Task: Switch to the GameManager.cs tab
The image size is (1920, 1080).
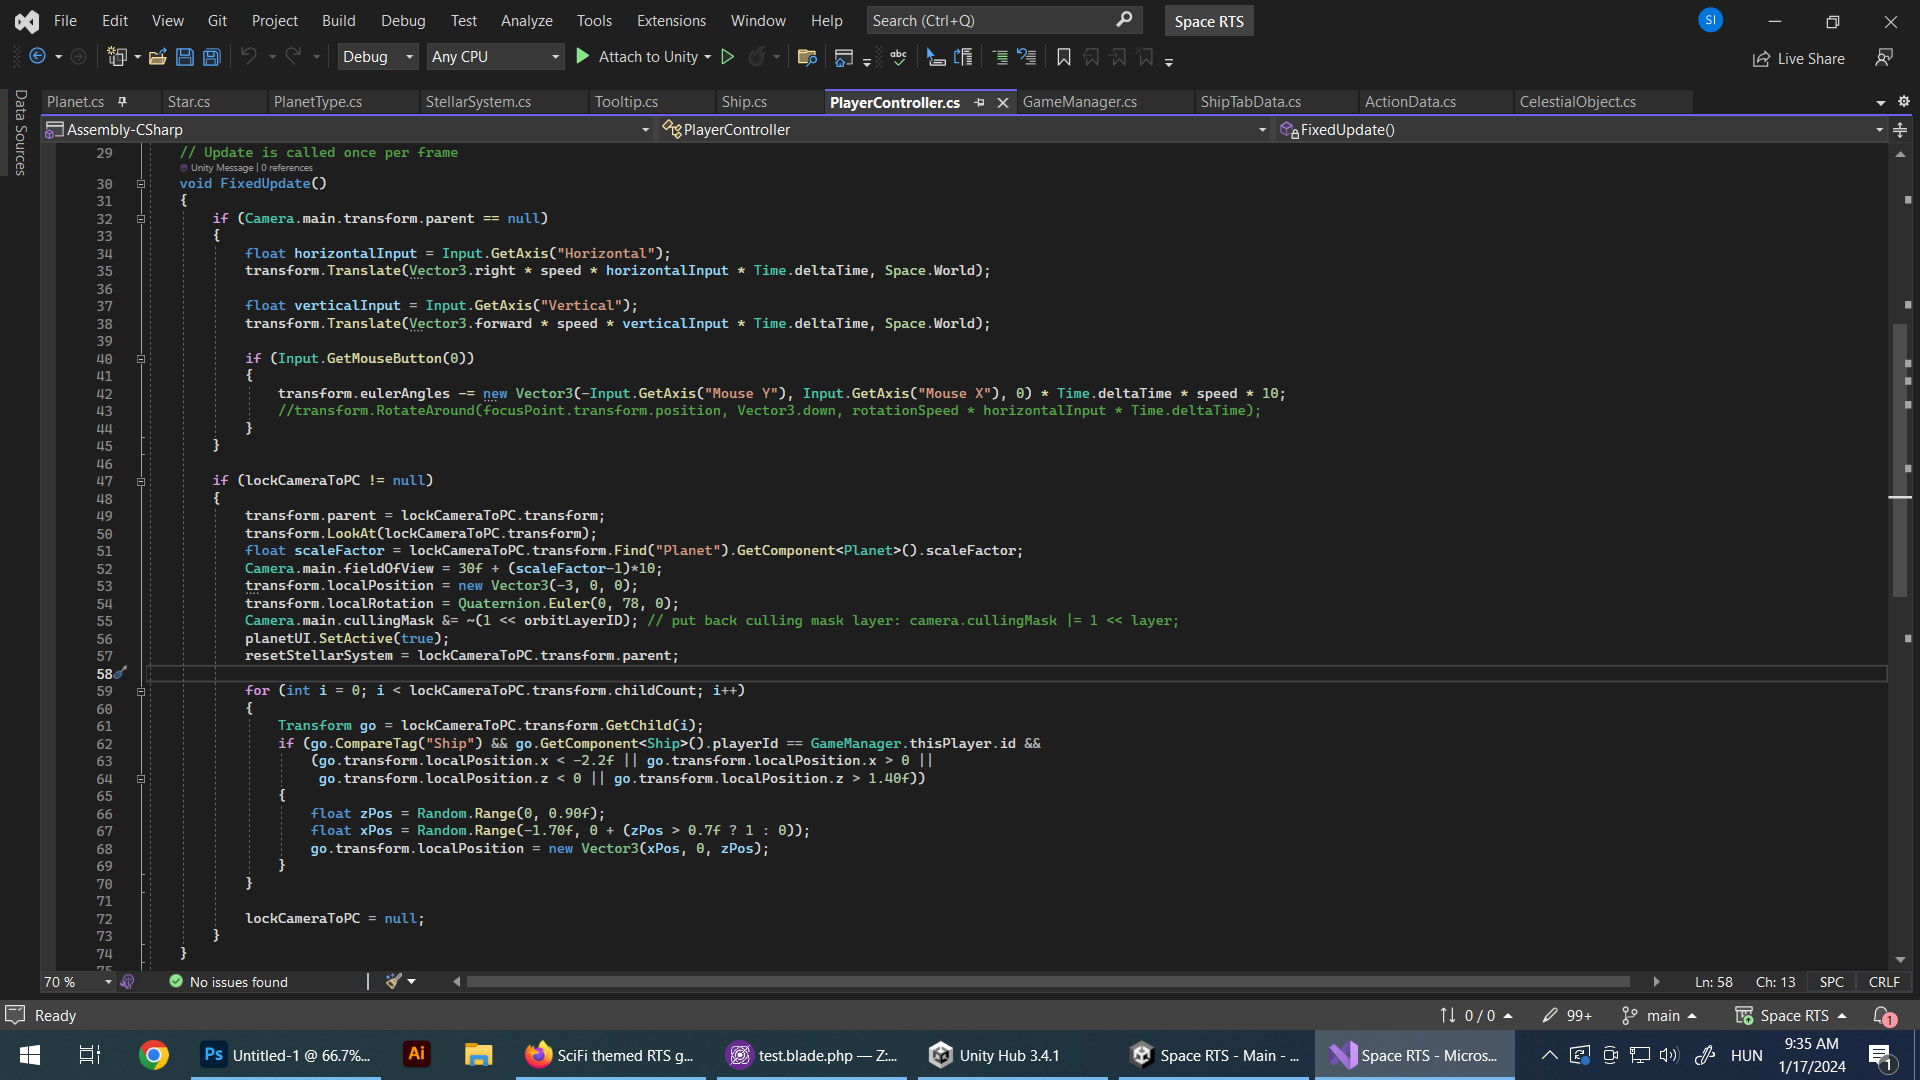Action: 1079,102
